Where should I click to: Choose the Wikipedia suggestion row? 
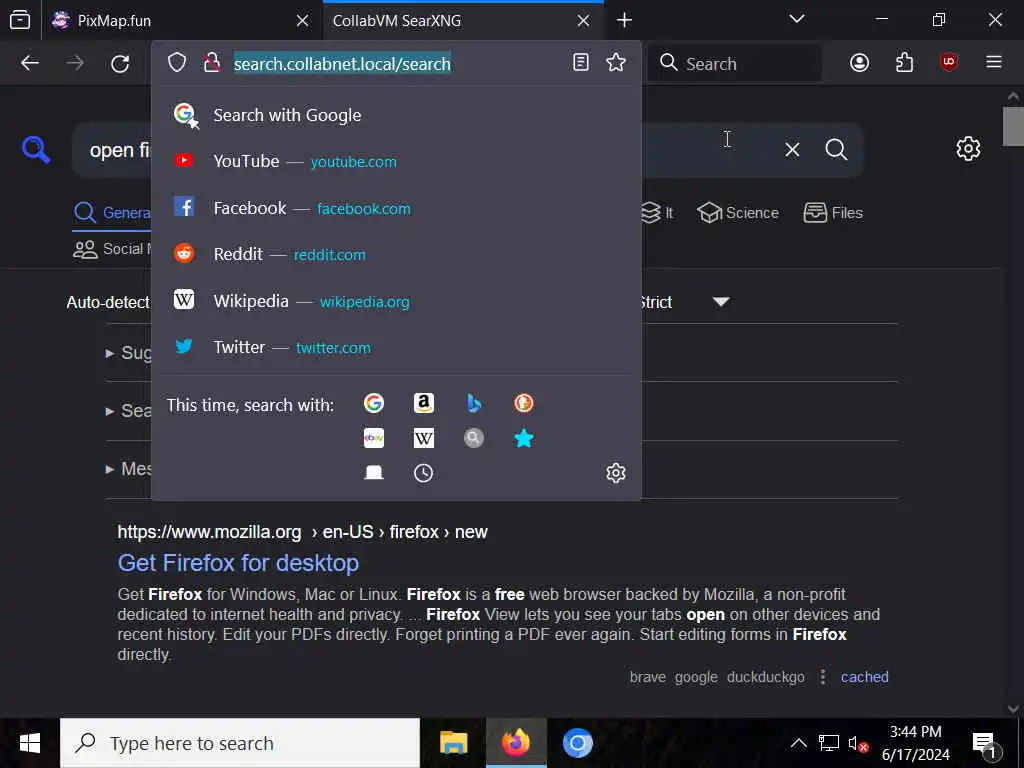[x=396, y=301]
